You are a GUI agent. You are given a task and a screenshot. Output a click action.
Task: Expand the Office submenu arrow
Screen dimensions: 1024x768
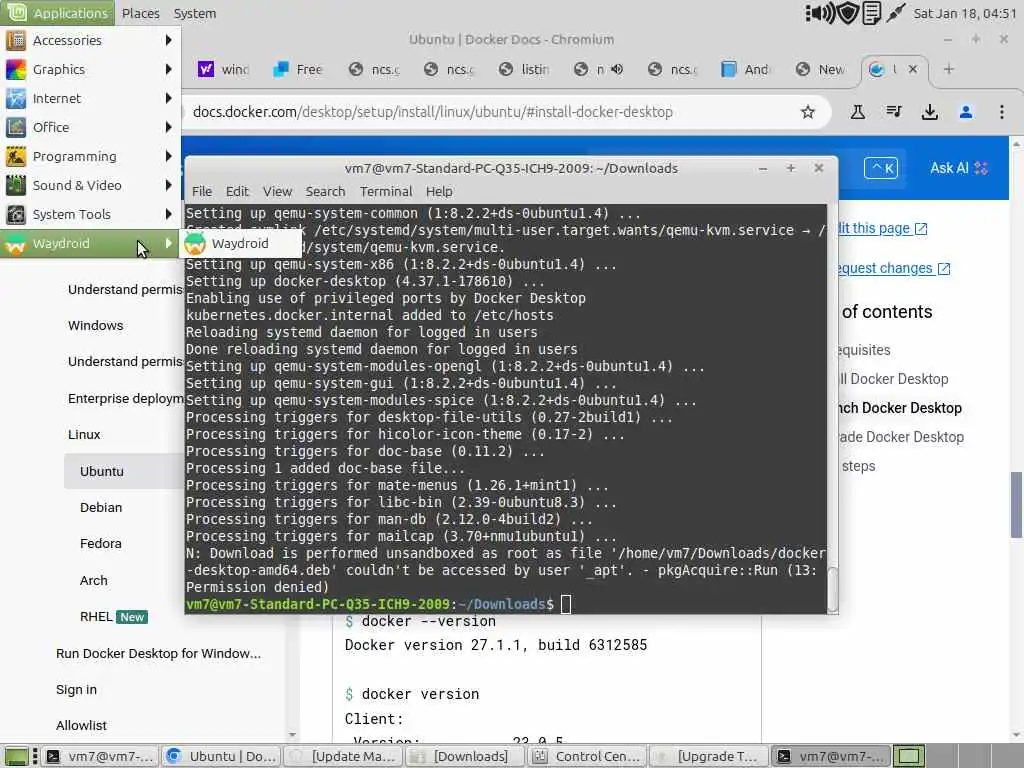click(168, 127)
